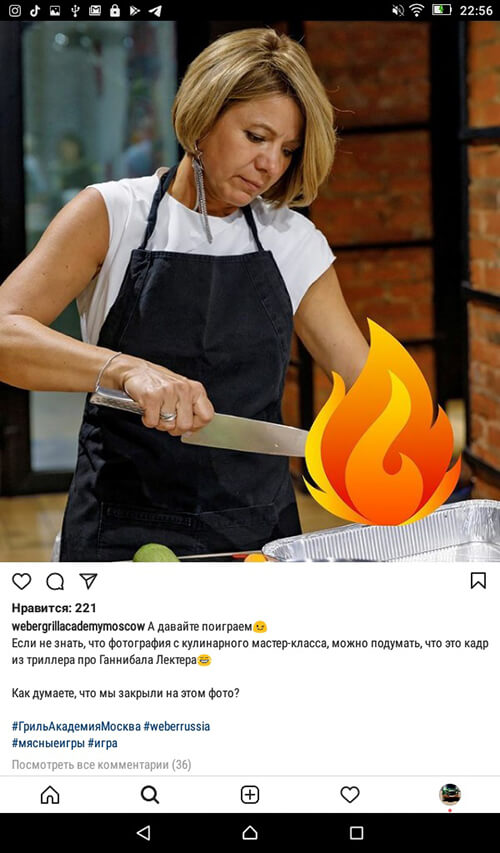Tap the Android recent apps square button
Screen dimensions: 500x853
[356, 832]
